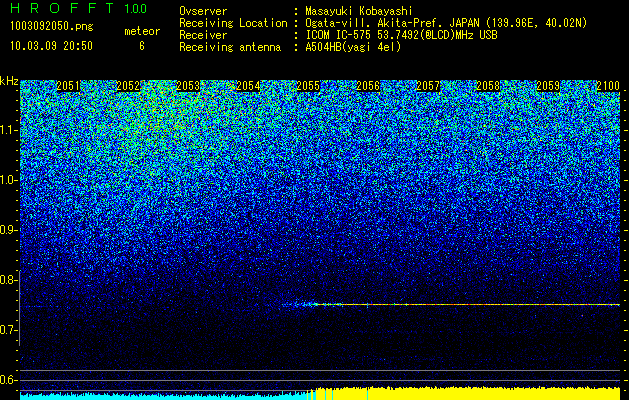
Task: Click the Ovserver field label
Action: 203,11
